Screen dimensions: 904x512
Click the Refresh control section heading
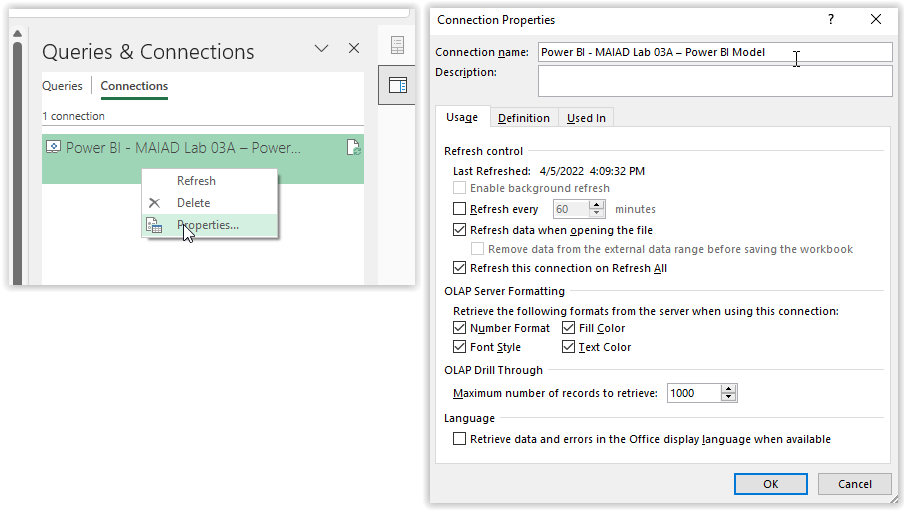coord(483,151)
